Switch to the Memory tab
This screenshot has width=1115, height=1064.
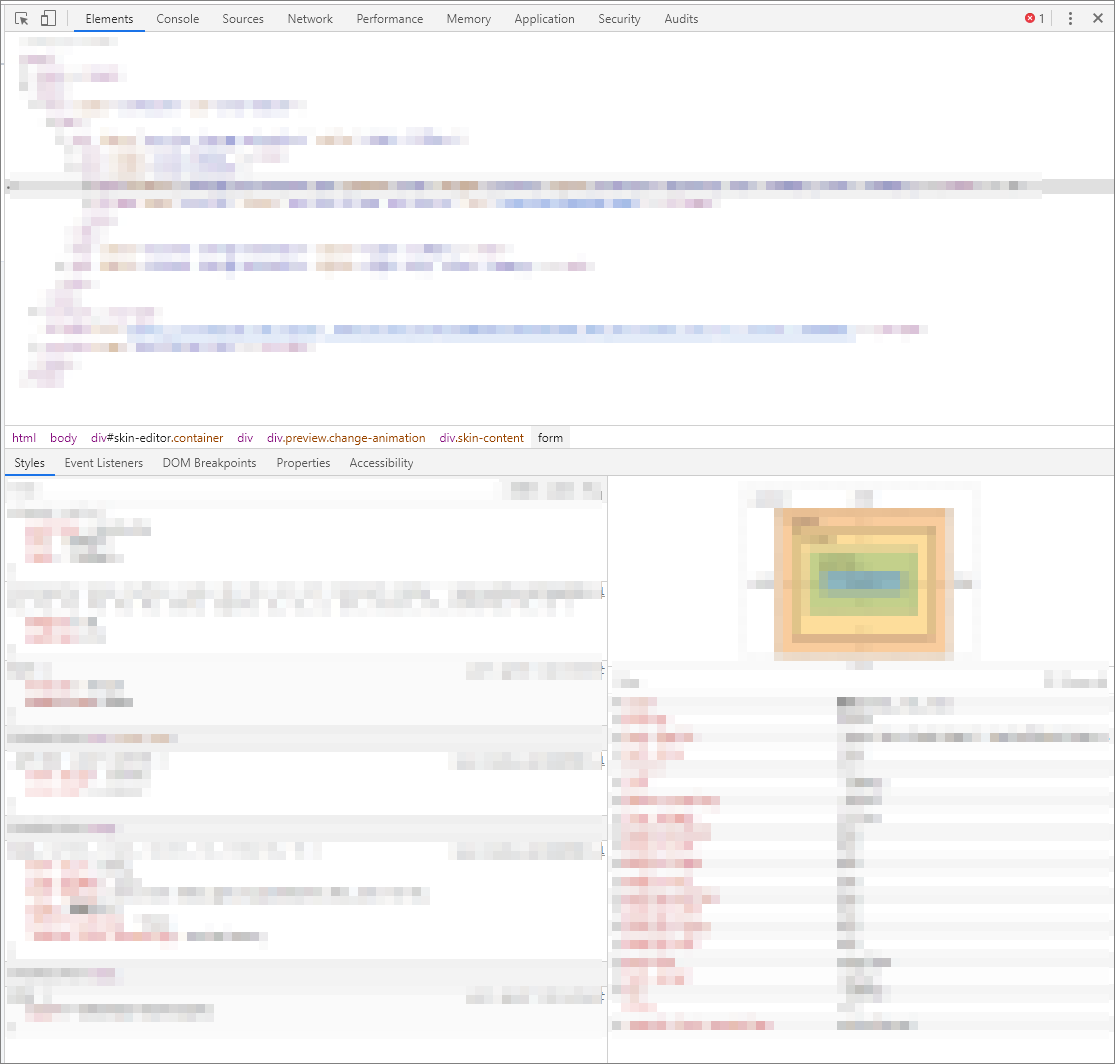(x=469, y=19)
